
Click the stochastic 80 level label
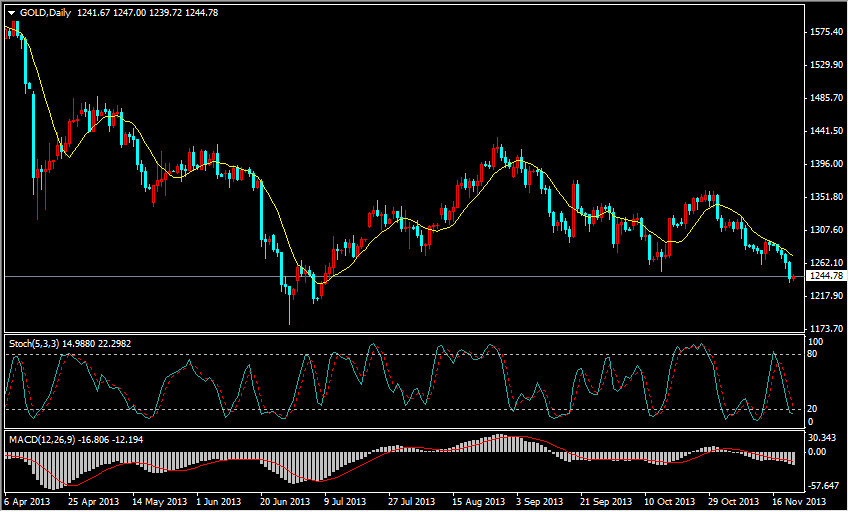pos(813,354)
